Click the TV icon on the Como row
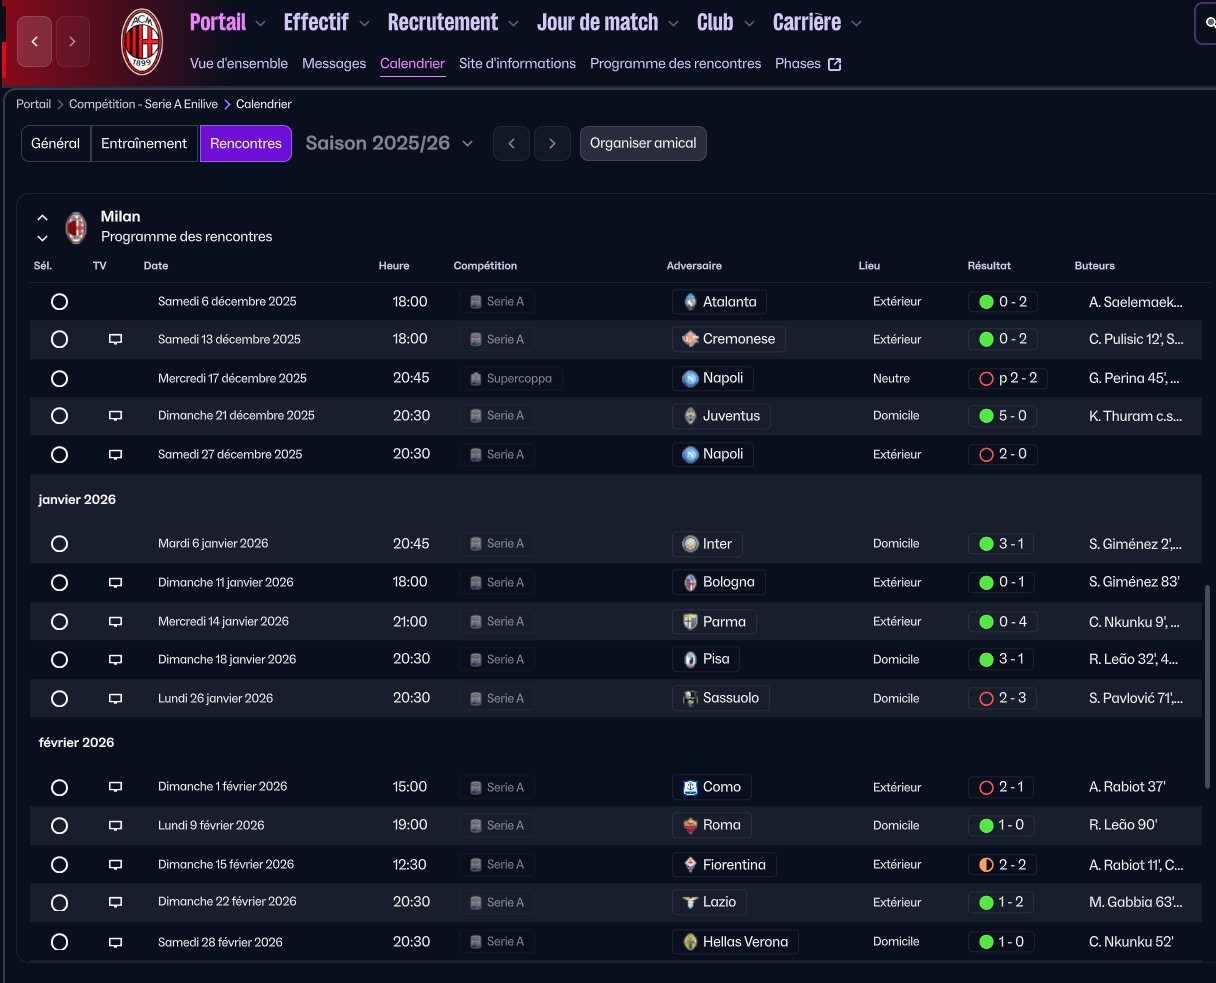Image resolution: width=1216 pixels, height=983 pixels. (x=115, y=788)
